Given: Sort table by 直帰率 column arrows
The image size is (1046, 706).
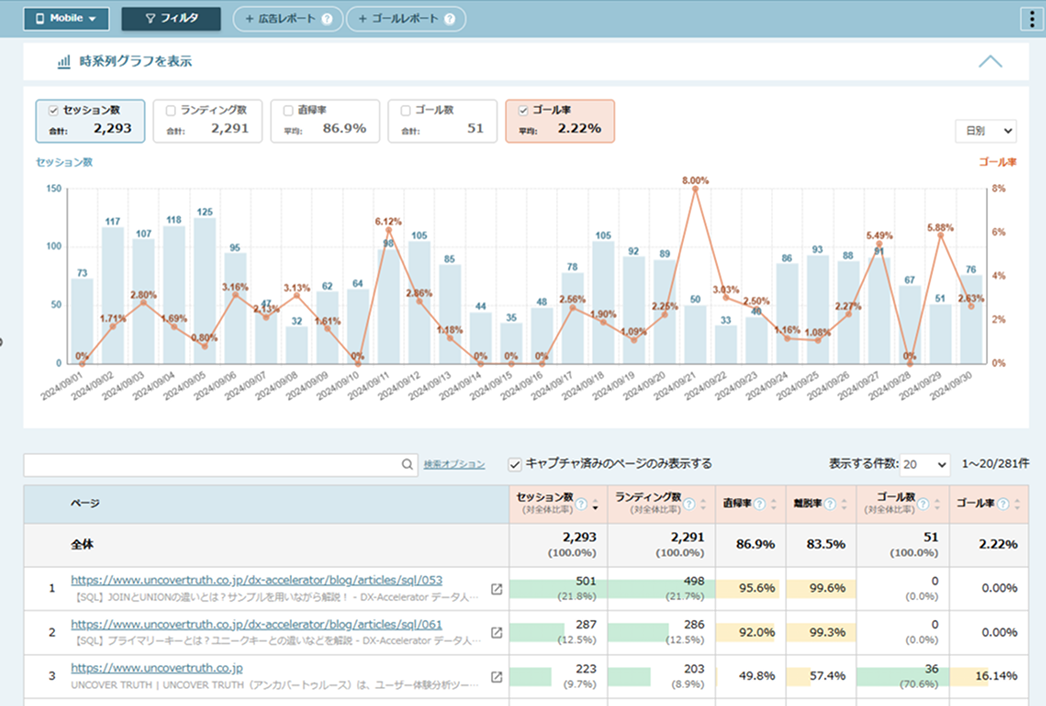Looking at the screenshot, I should [x=774, y=504].
